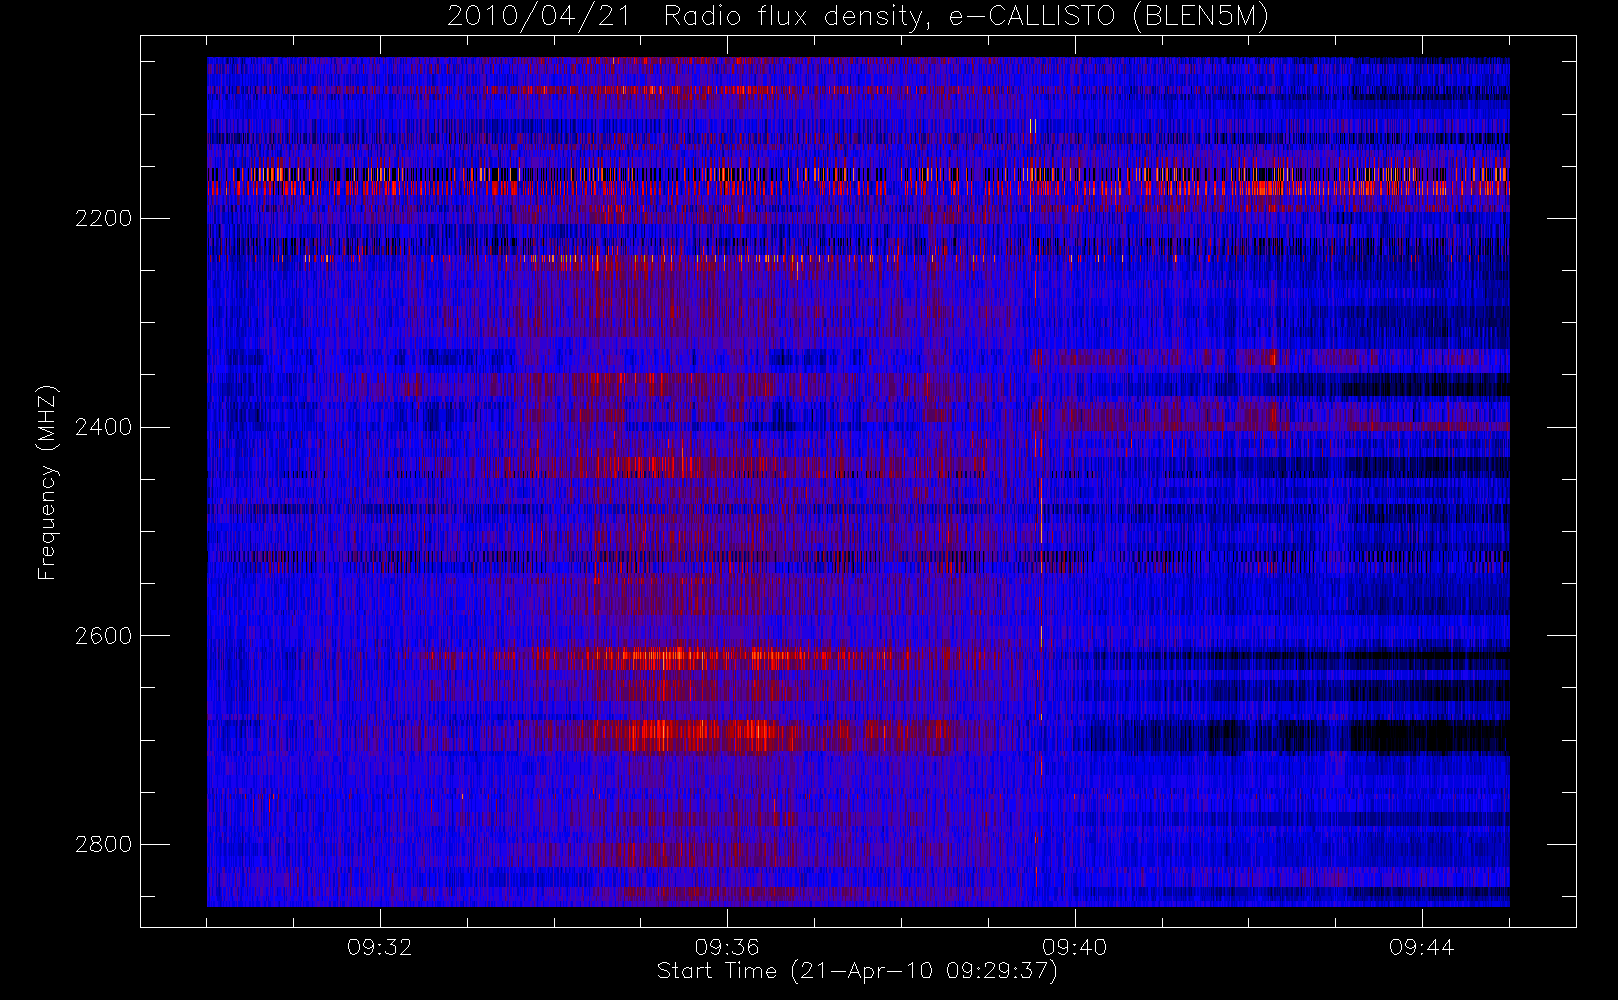Click the 09:40 time tick label
The image size is (1618, 1000).
point(1075,947)
